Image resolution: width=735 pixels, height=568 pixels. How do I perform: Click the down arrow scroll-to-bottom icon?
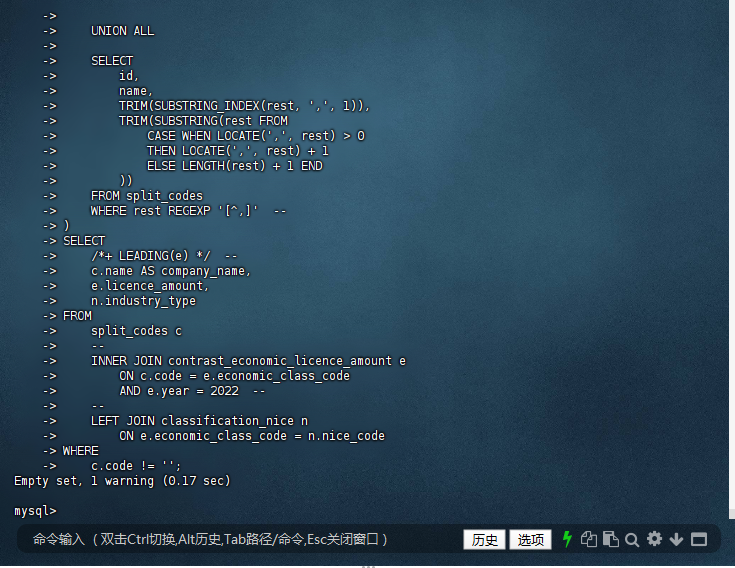pos(676,540)
